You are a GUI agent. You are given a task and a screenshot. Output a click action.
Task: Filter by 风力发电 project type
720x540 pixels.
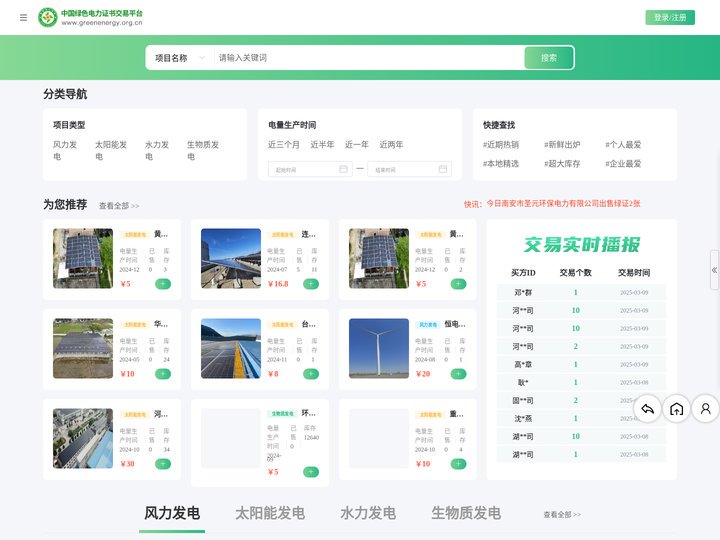[x=65, y=150]
